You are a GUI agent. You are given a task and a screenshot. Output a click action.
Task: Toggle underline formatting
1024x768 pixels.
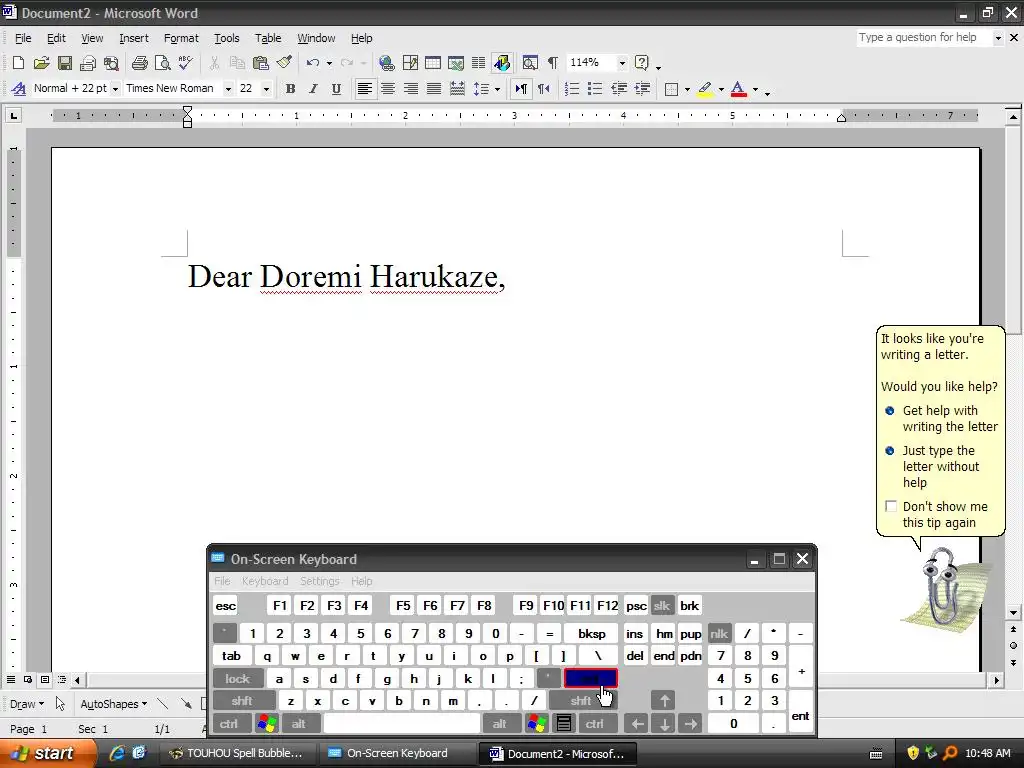(x=336, y=89)
